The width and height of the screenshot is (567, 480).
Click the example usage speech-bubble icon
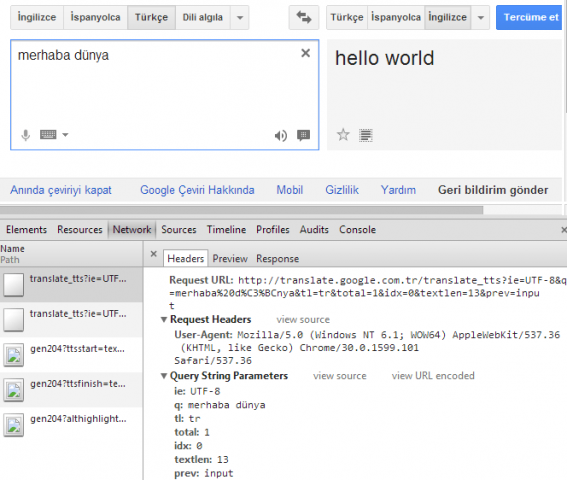tap(303, 135)
